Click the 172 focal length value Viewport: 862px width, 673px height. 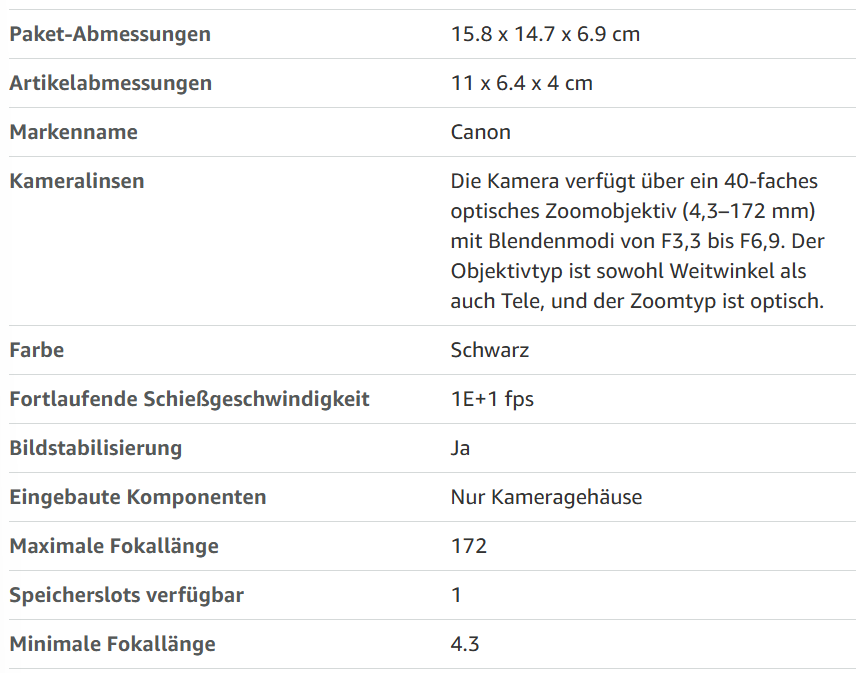point(469,546)
